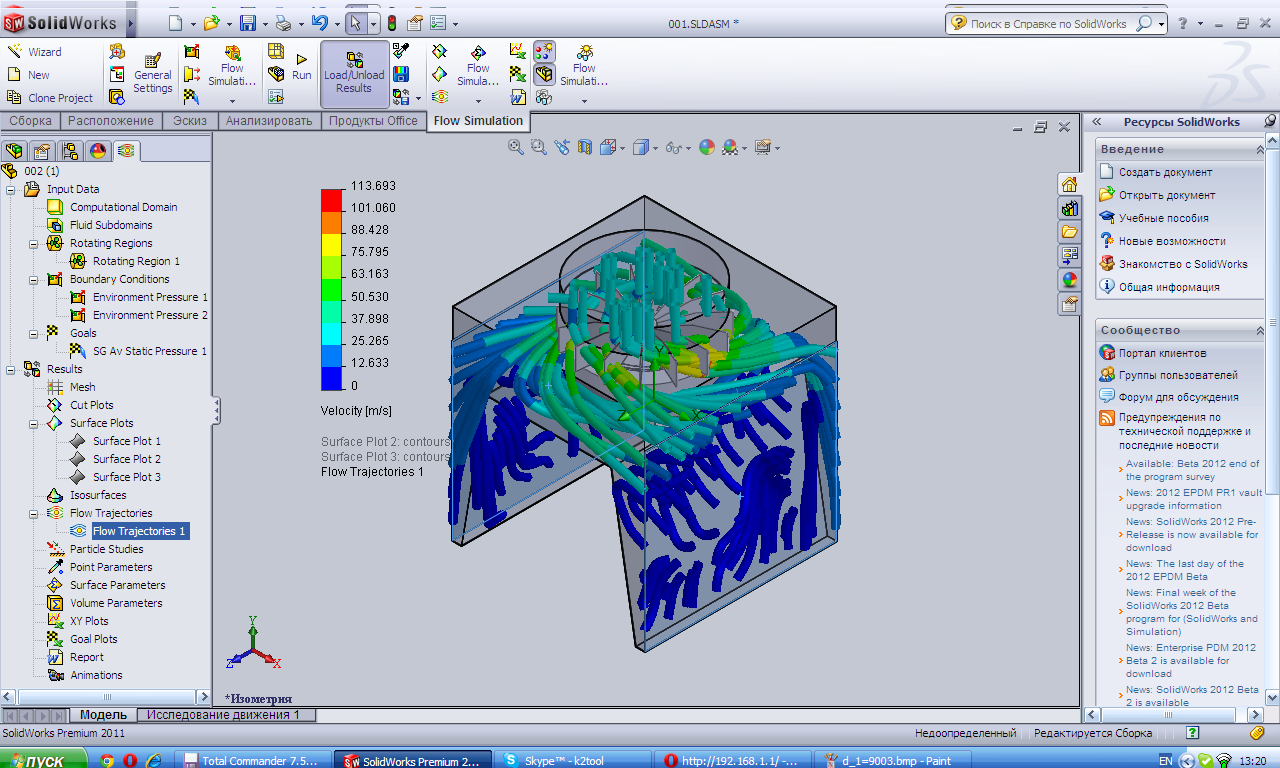Screen dimensions: 1280x768
Task: Click the Zoom to Fit magnifier icon
Action: (515, 147)
